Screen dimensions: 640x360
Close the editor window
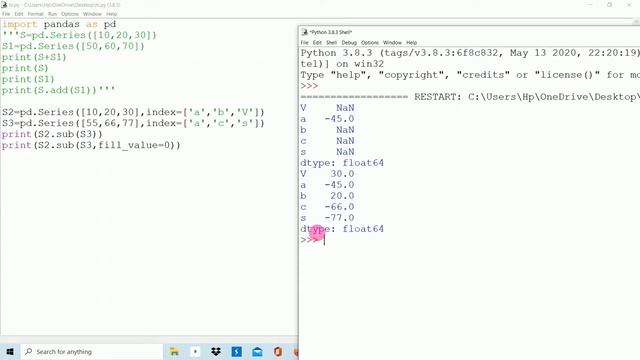[629, 4]
